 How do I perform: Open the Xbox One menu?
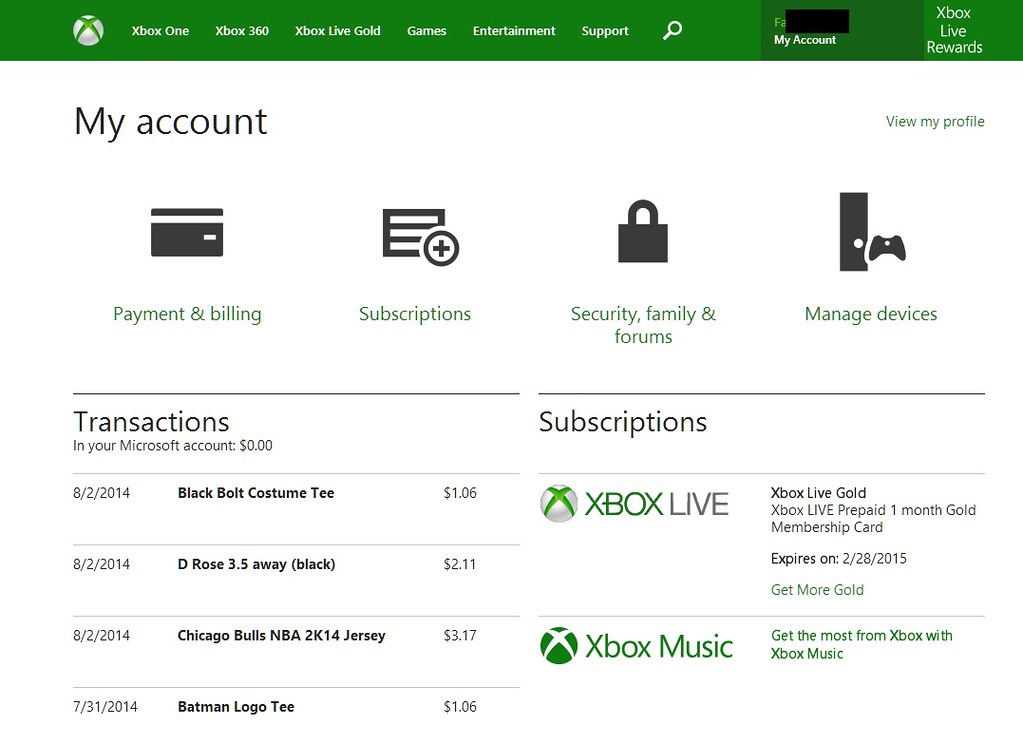pyautogui.click(x=160, y=31)
